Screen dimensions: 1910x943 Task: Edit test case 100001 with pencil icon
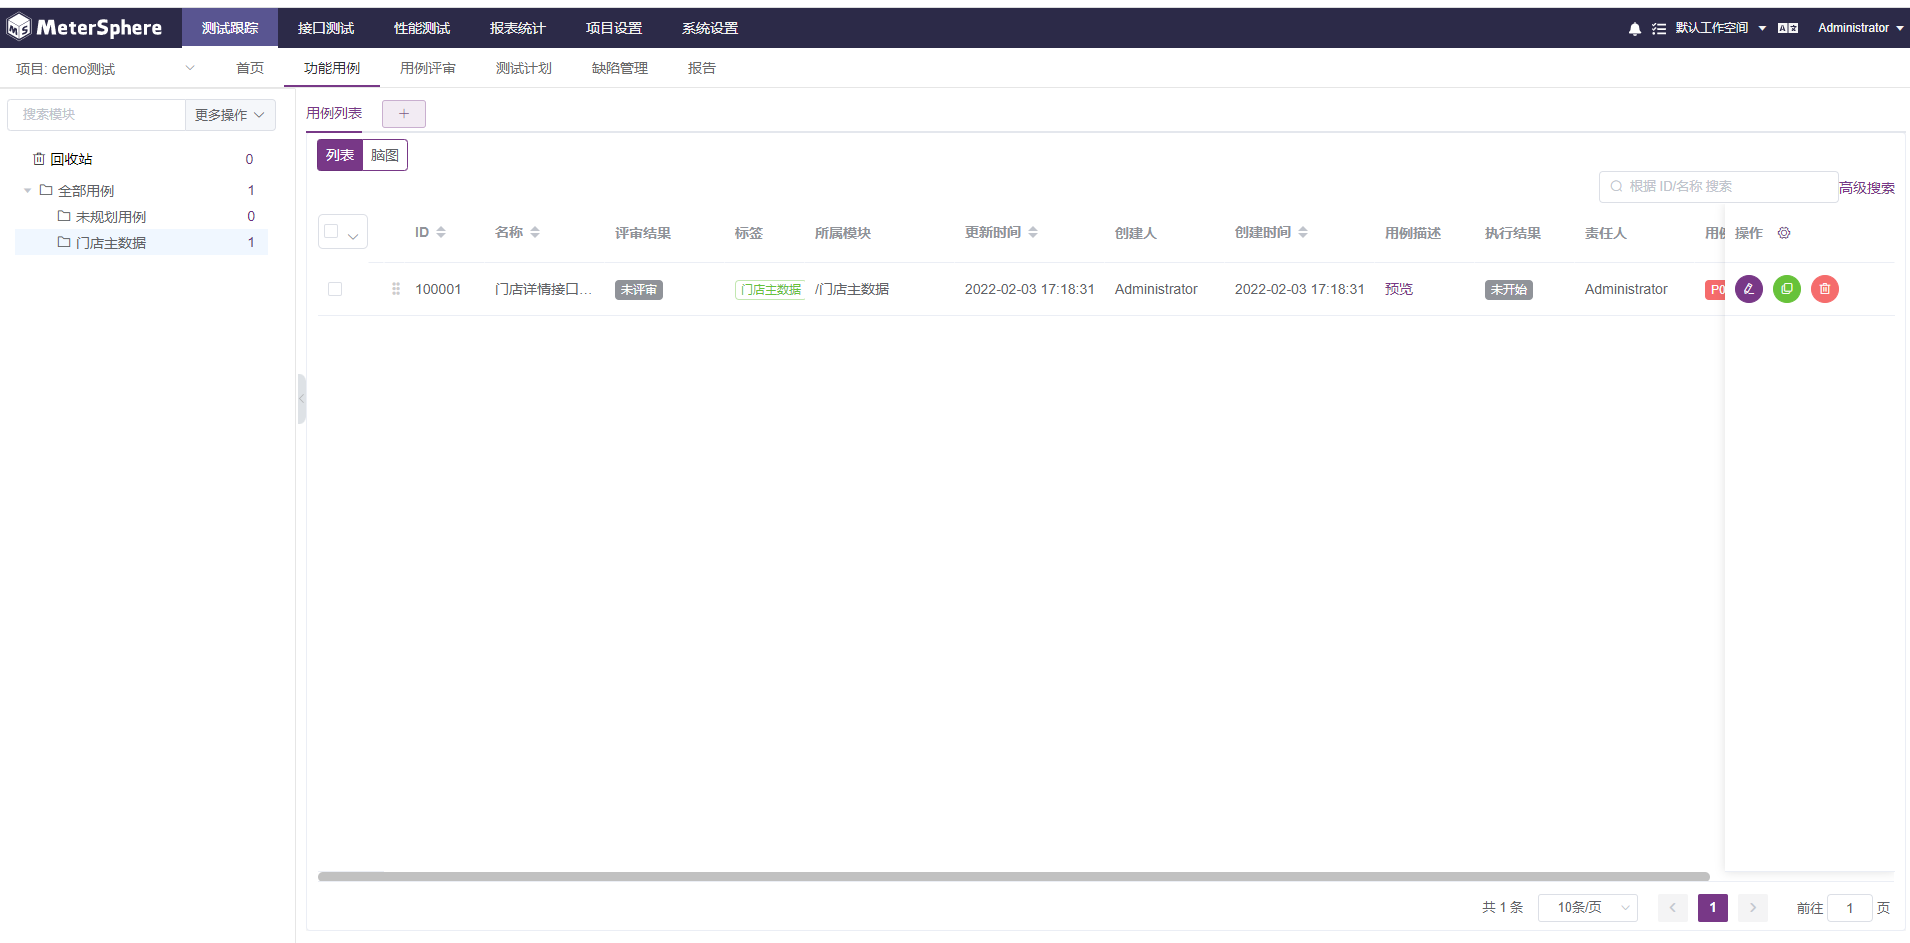1749,289
